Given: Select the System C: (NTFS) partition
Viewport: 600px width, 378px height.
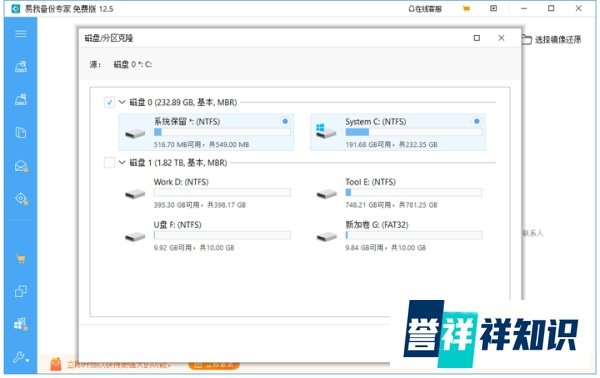Looking at the screenshot, I should tap(398, 132).
